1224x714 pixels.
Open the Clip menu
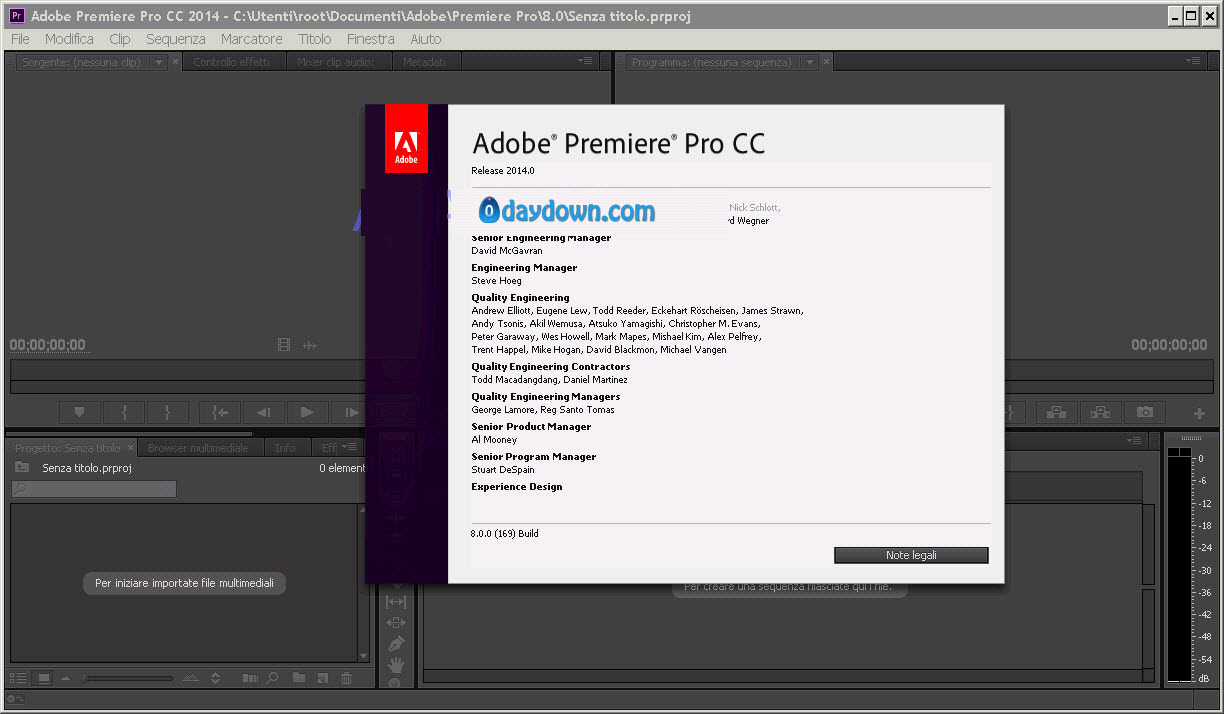(x=120, y=39)
